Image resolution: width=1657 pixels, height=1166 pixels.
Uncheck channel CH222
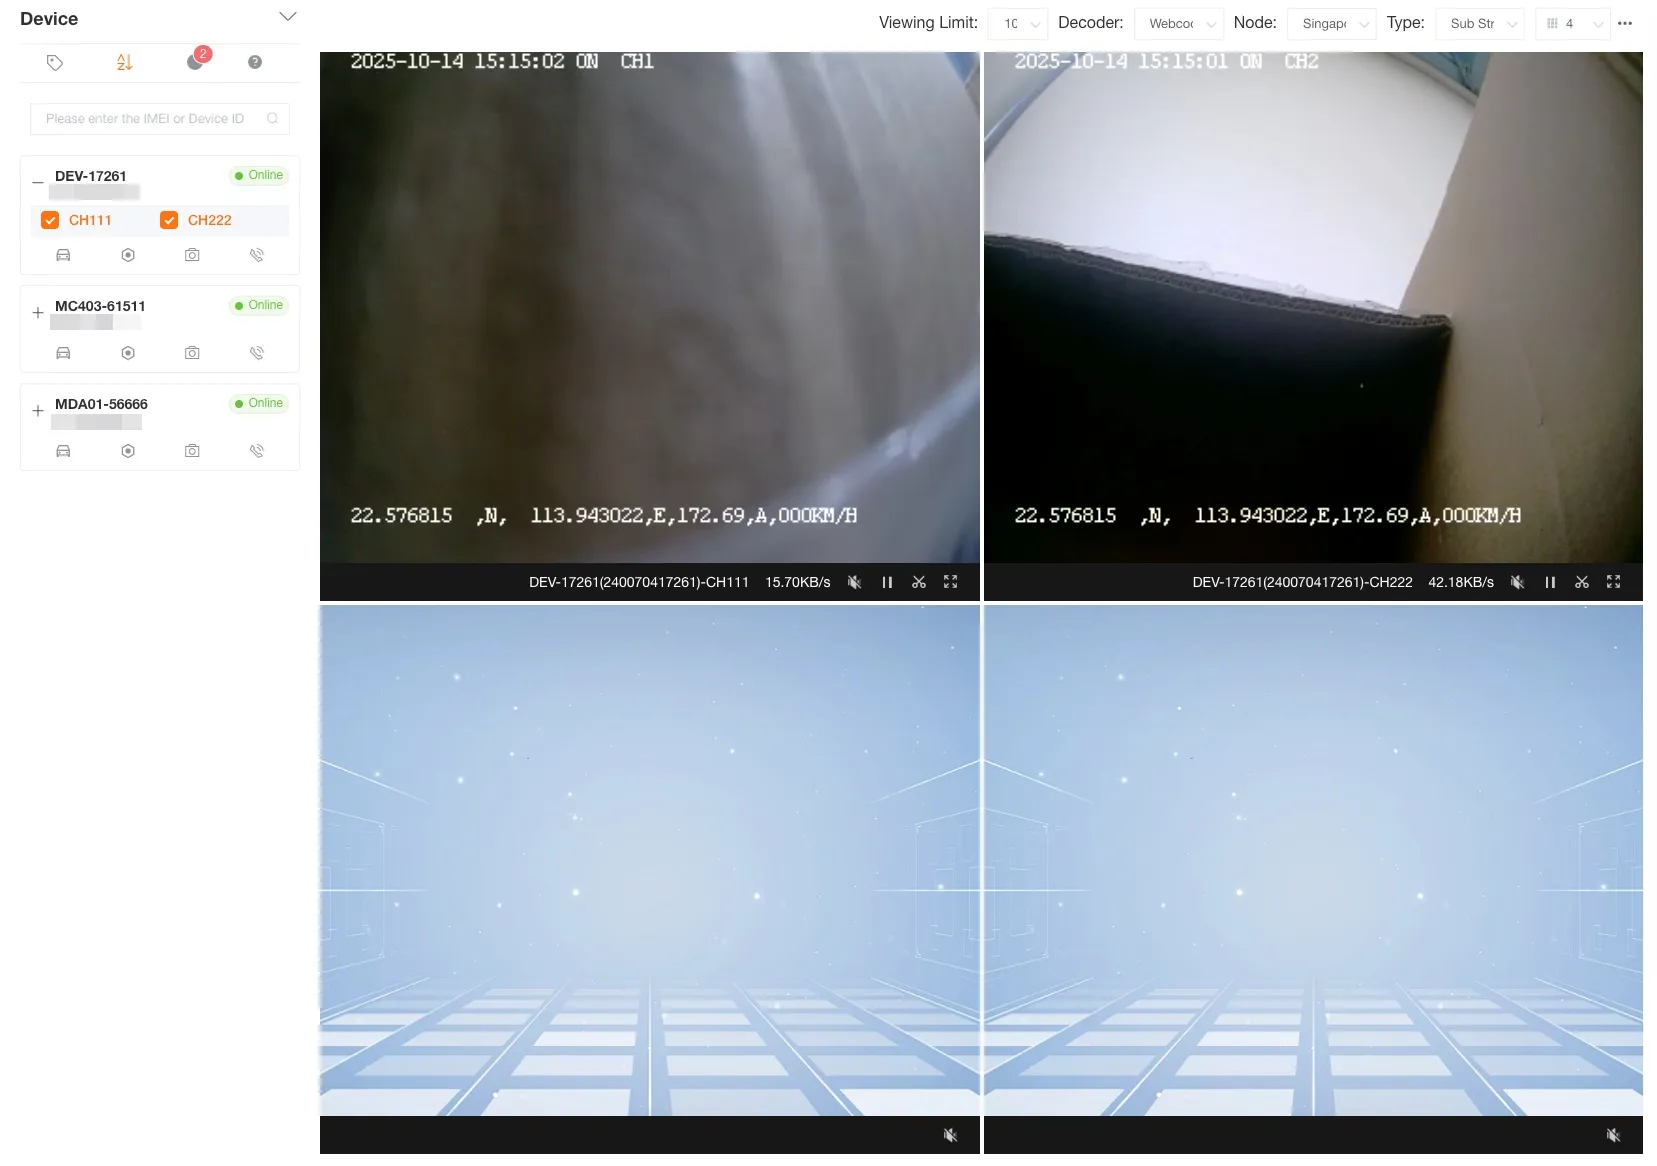click(x=169, y=220)
